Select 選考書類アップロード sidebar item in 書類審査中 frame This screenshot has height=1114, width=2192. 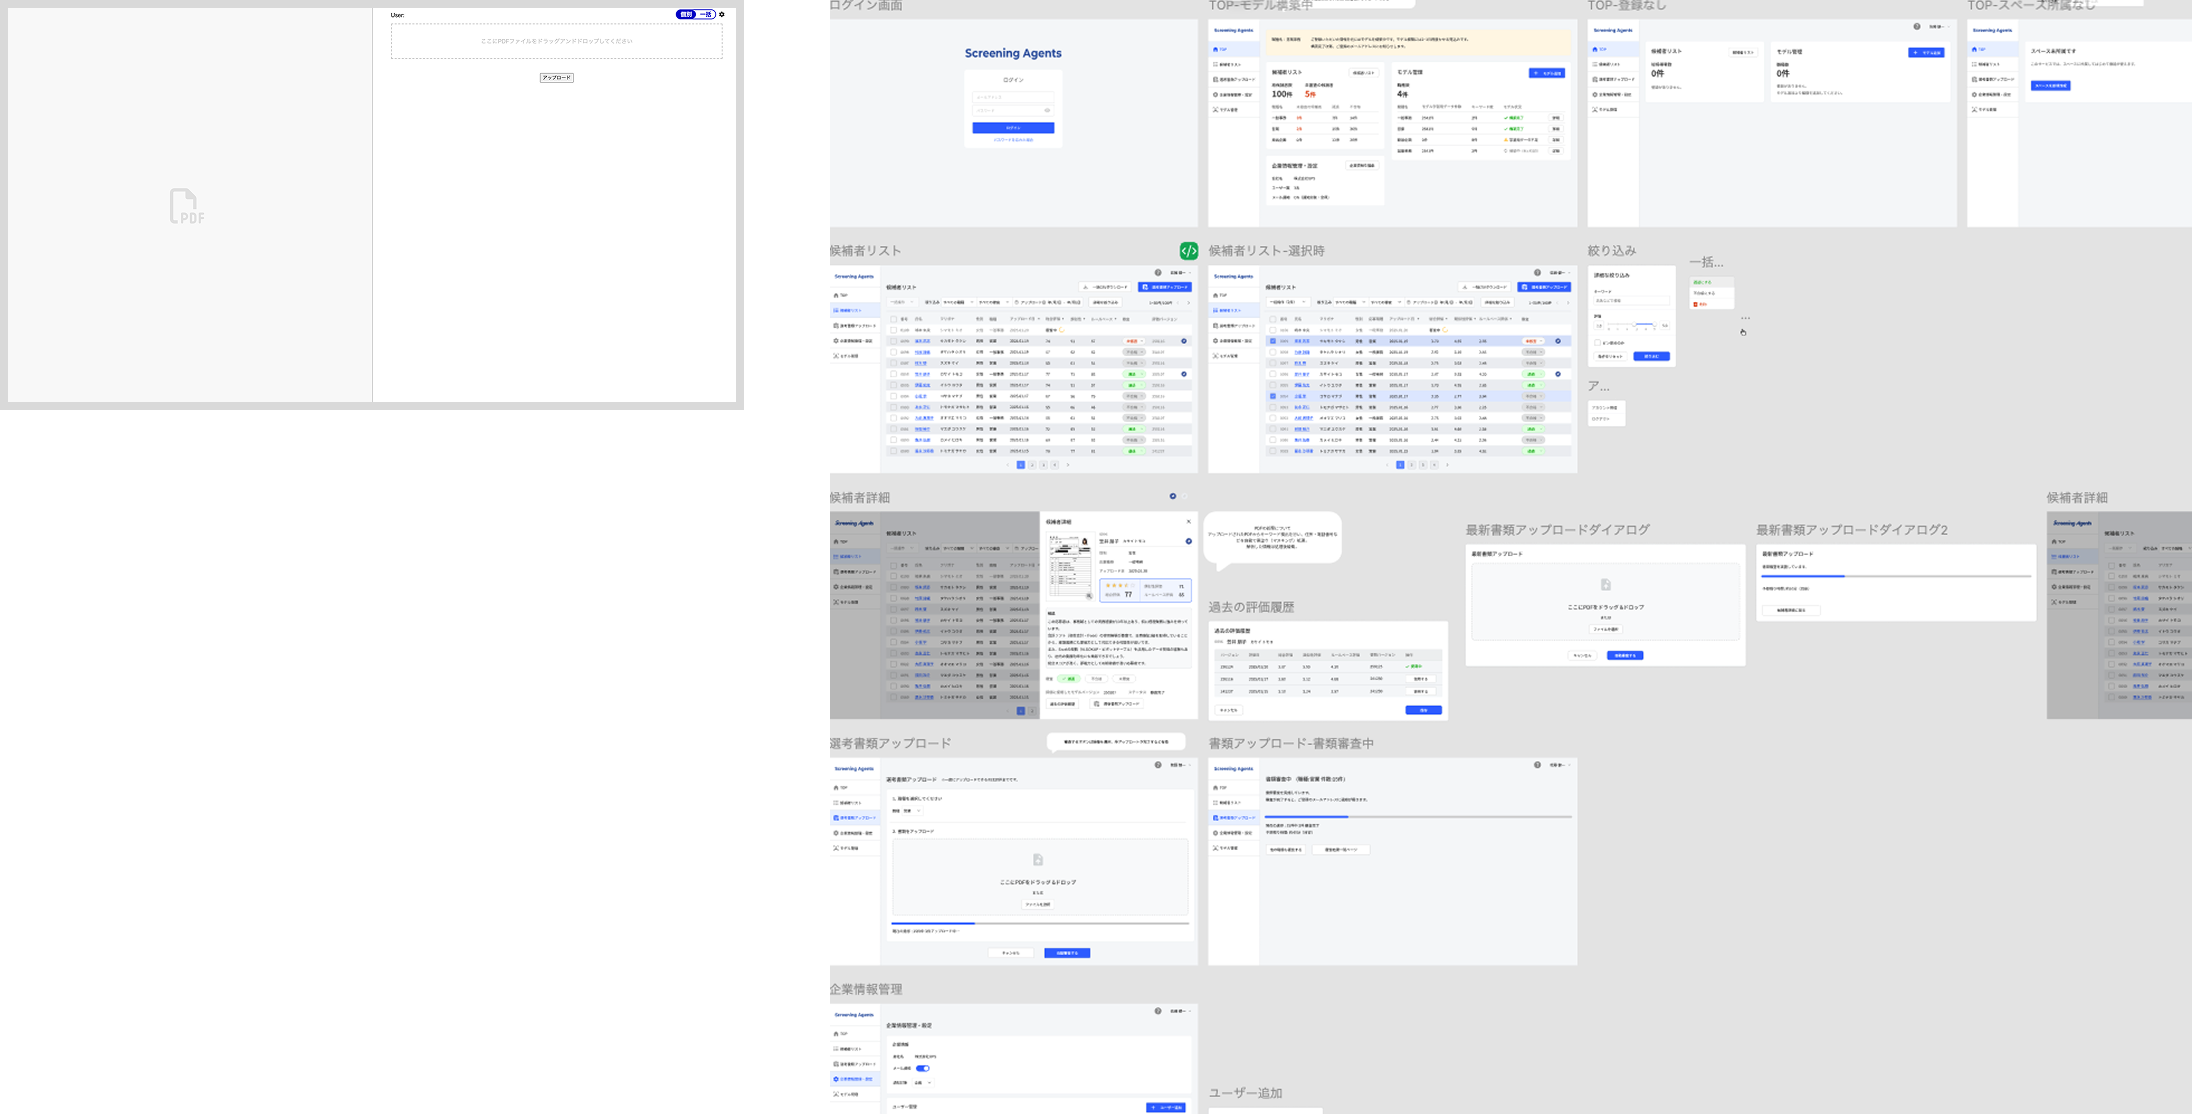click(1236, 818)
